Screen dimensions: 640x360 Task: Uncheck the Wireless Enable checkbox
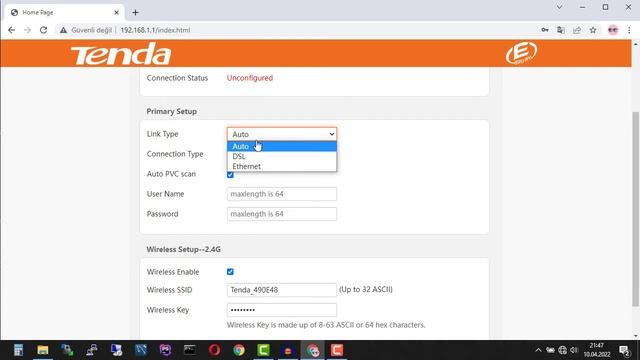click(x=230, y=272)
